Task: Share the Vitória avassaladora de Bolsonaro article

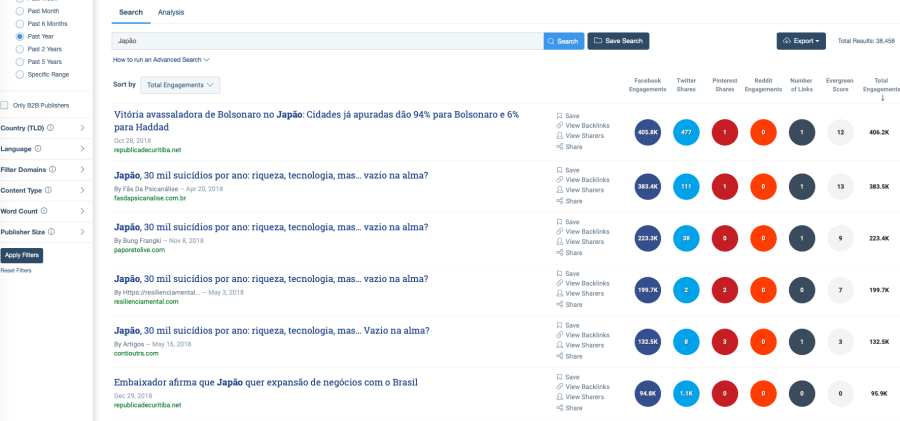Action: pyautogui.click(x=569, y=146)
